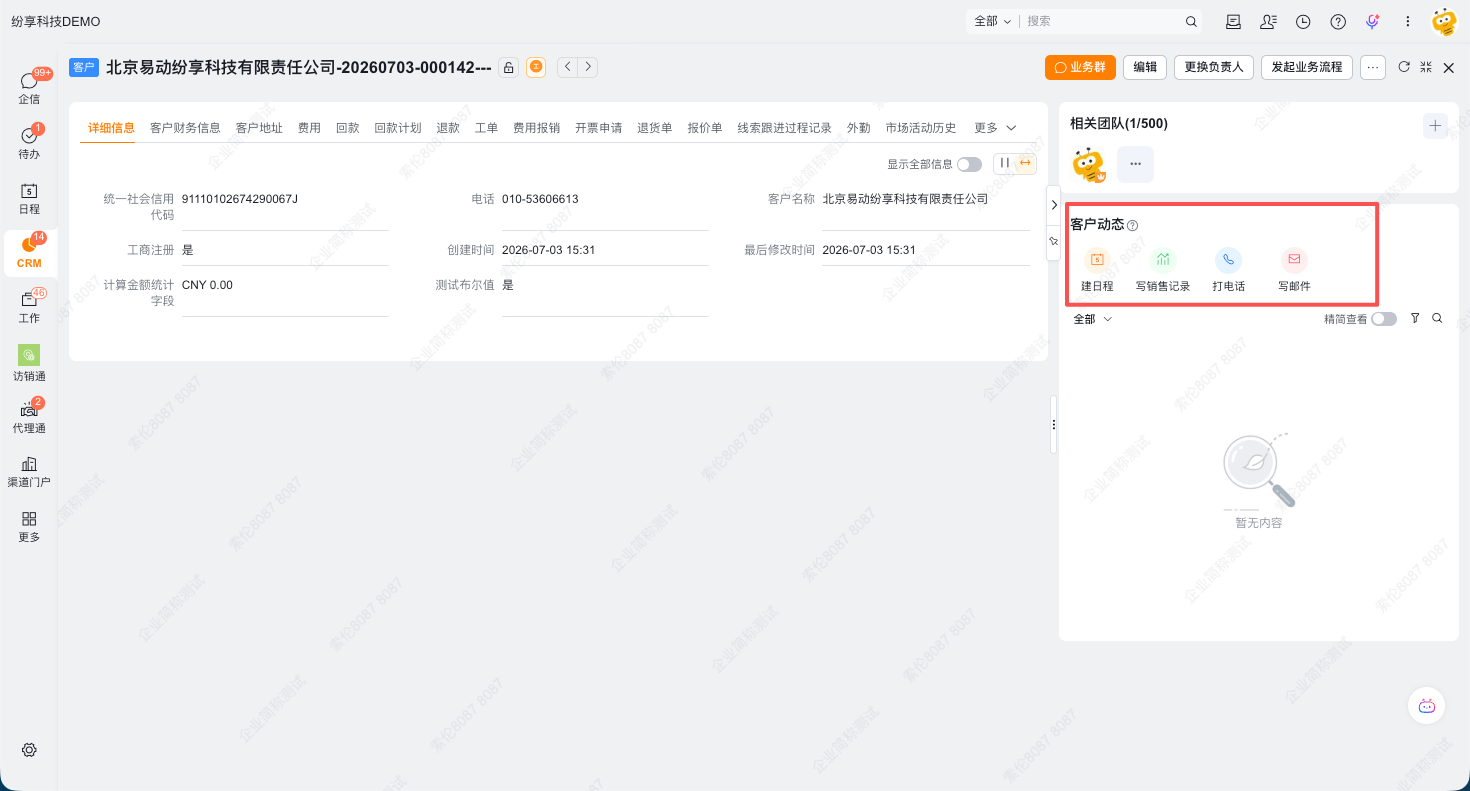Click 写销售记录 sales record icon
Screen dimensions: 1470x791
[x=1163, y=260]
